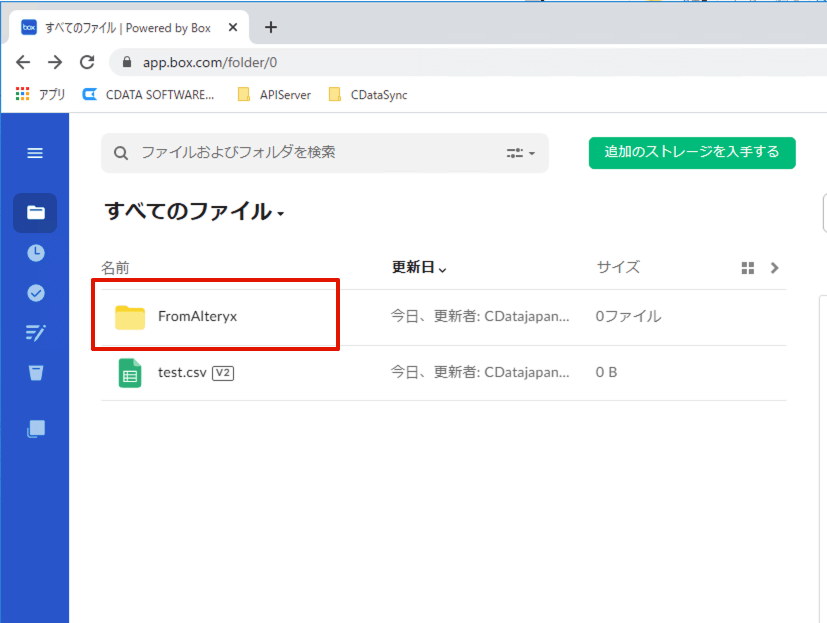
Task: Open search filter options dropdown
Action: (521, 153)
